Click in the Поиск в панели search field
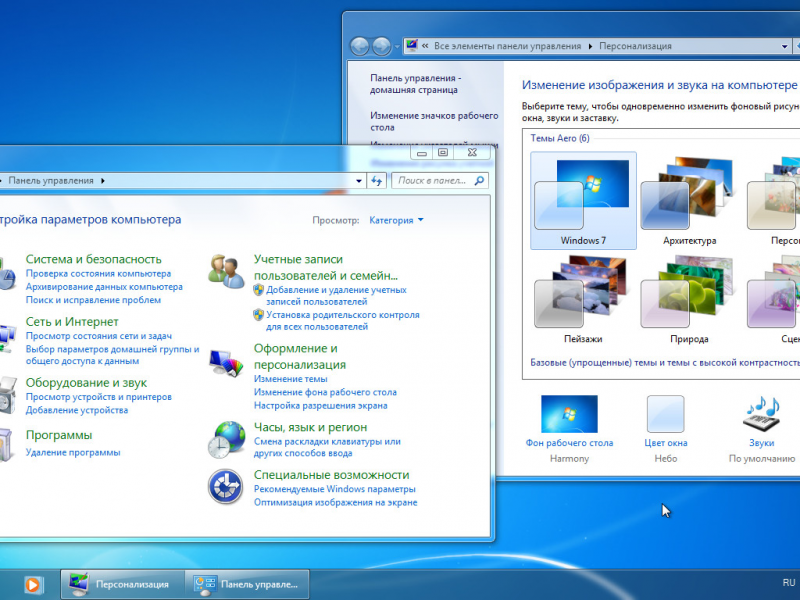The width and height of the screenshot is (800, 600). click(x=432, y=181)
